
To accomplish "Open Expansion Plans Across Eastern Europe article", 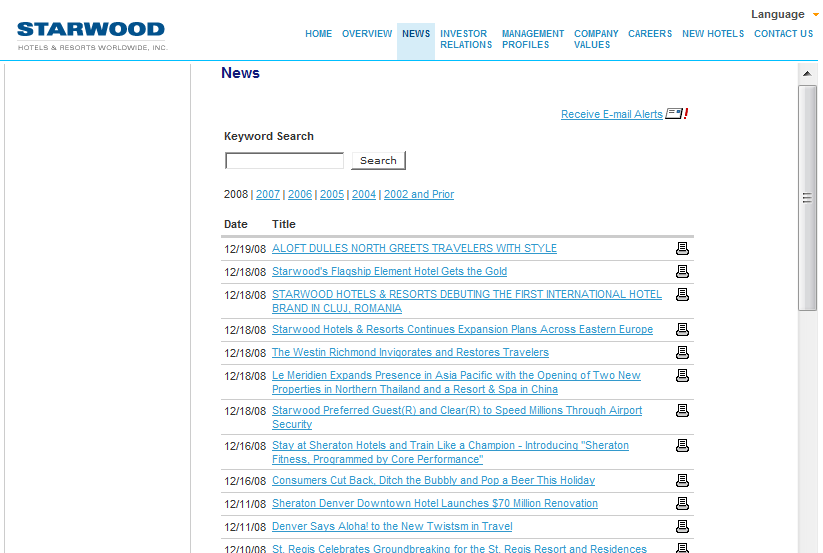I will pyautogui.click(x=462, y=329).
